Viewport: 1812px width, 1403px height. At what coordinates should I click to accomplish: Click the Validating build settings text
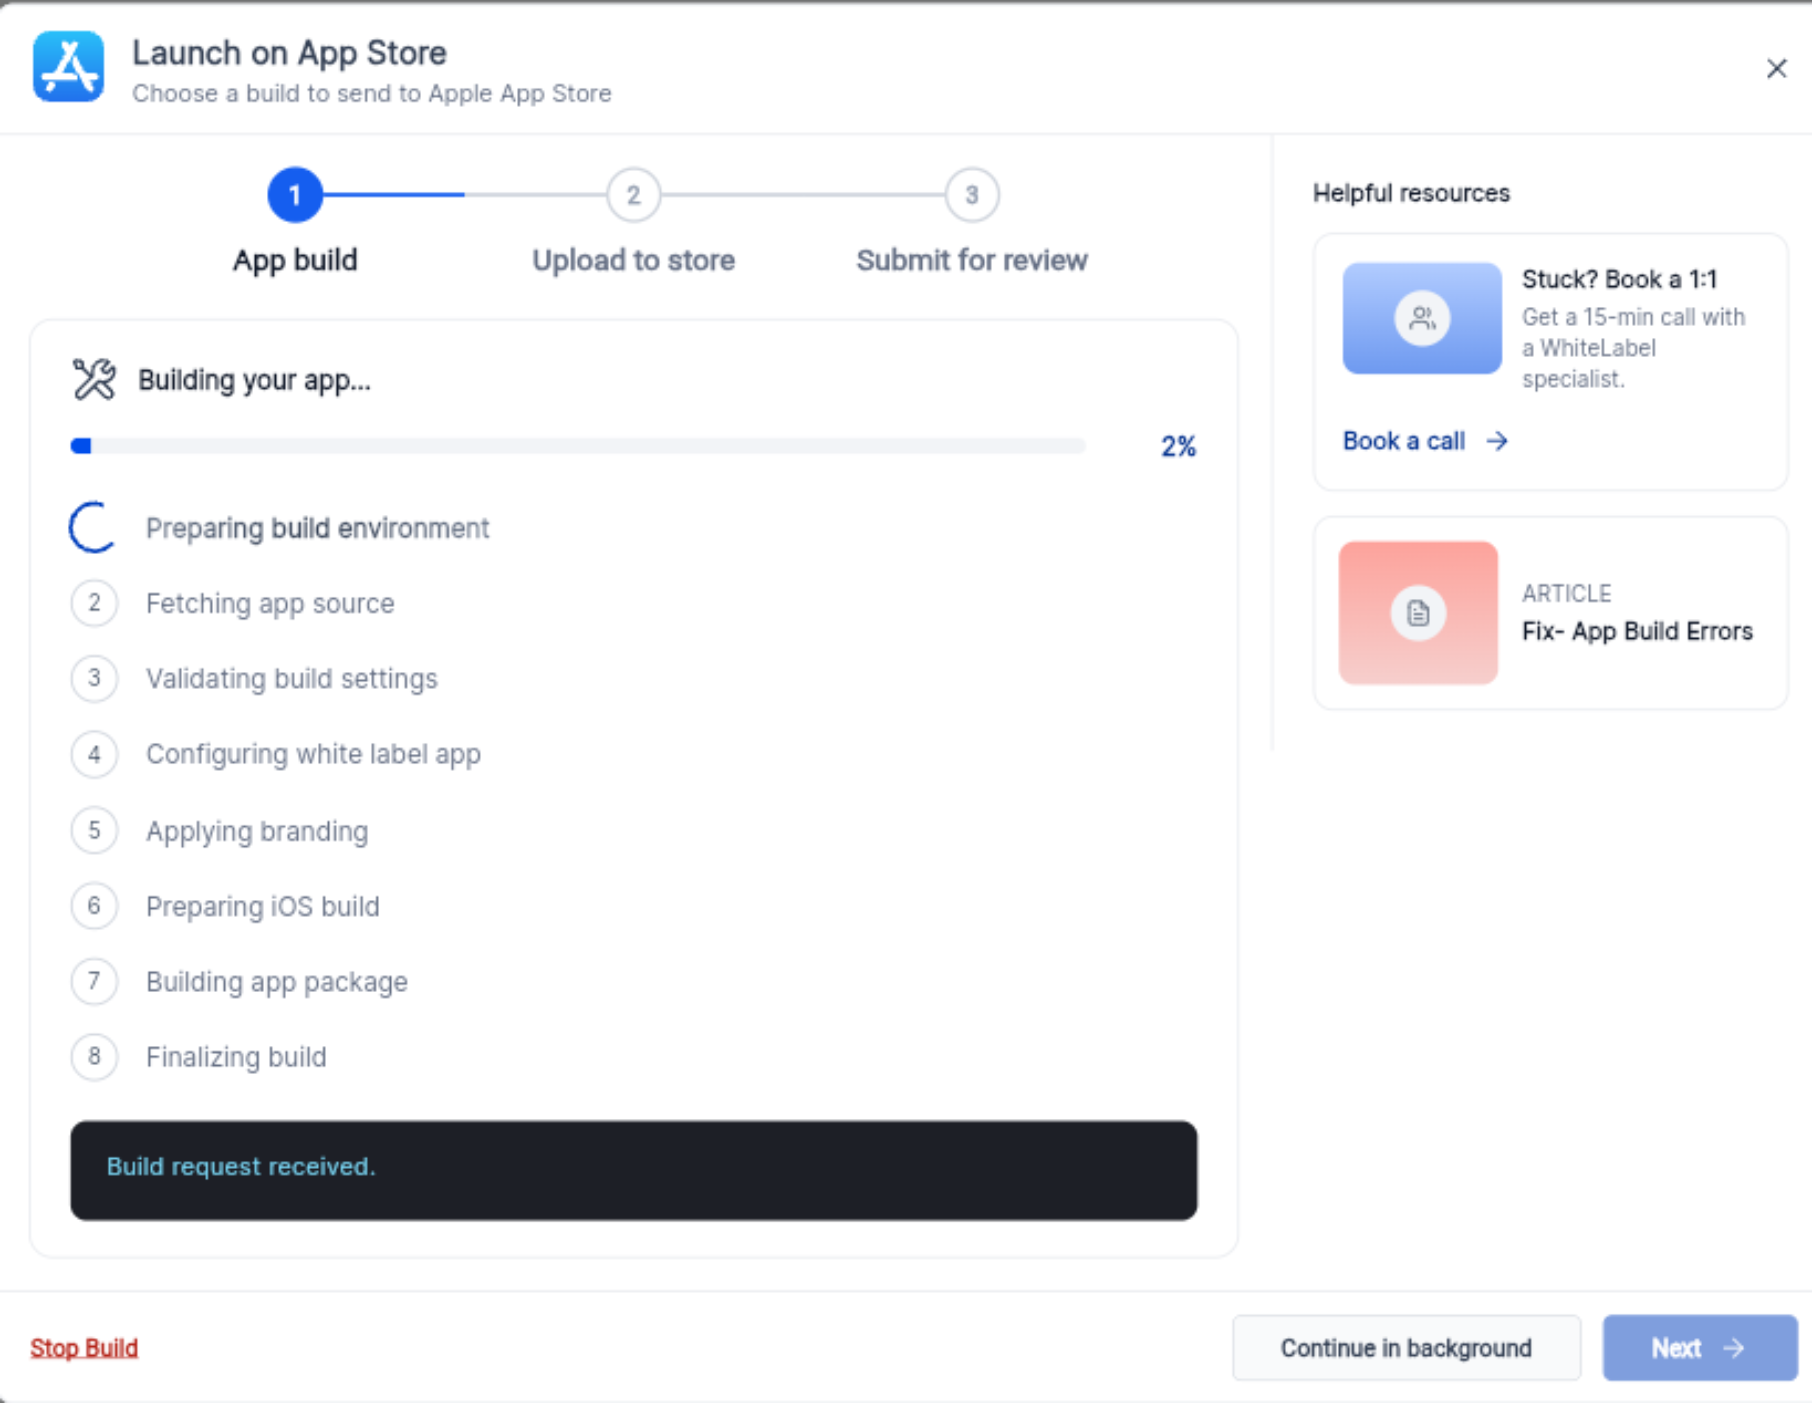coord(292,678)
